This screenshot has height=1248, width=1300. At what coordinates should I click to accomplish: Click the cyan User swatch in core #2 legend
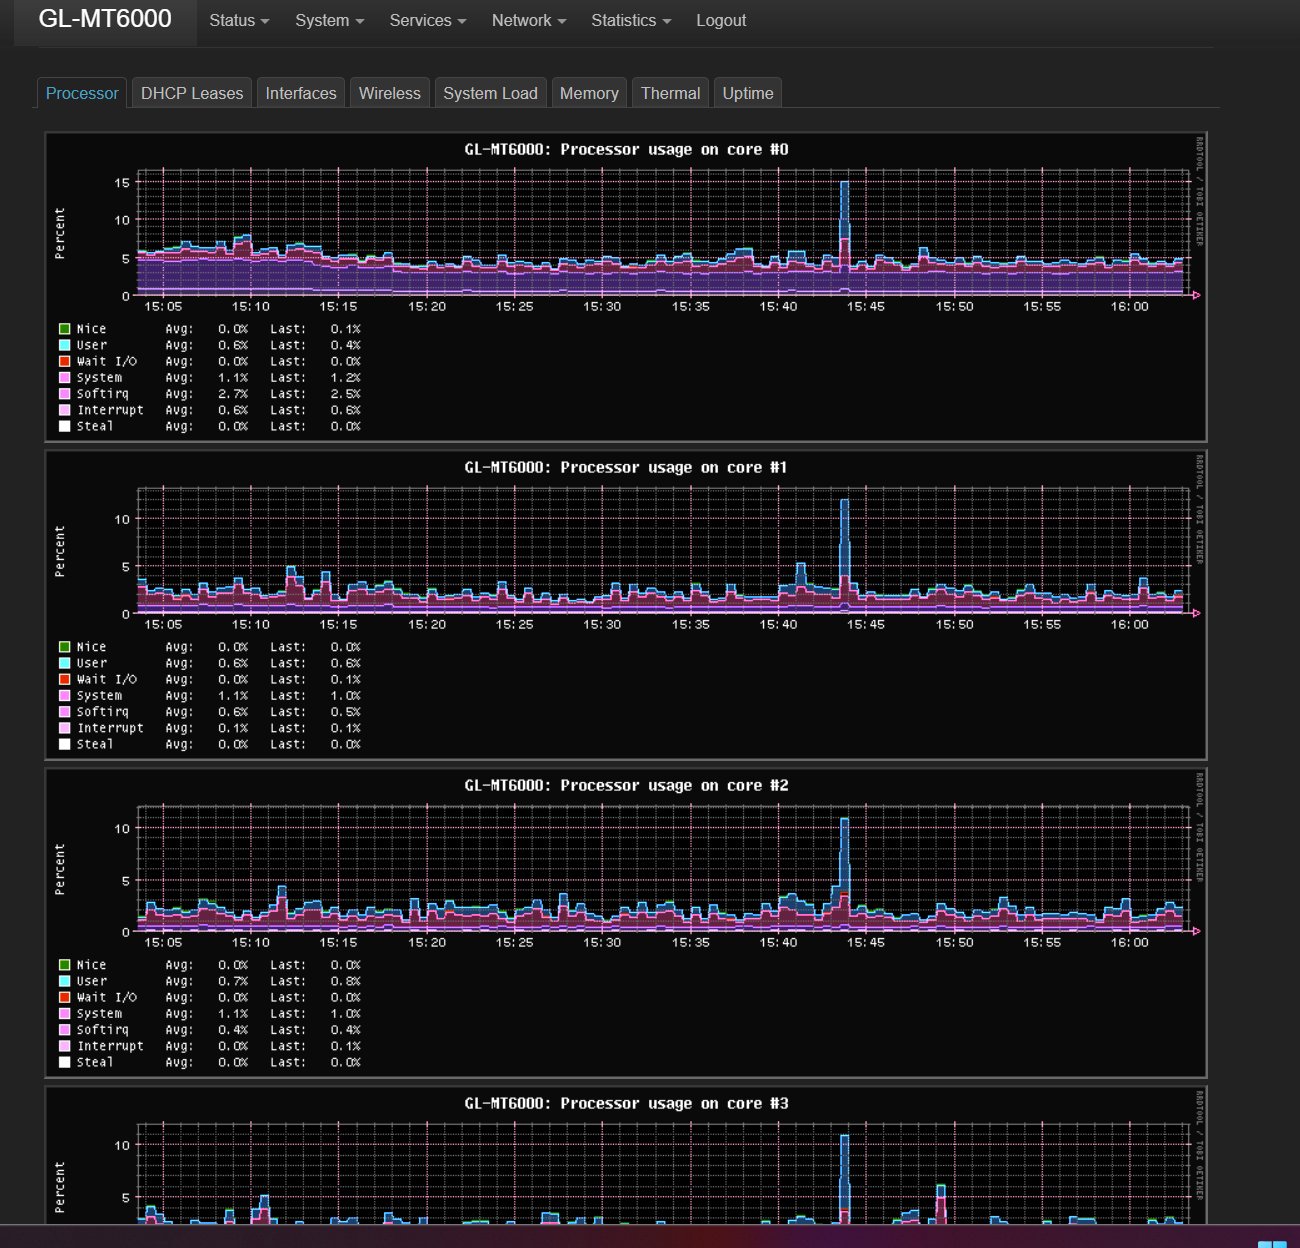tap(64, 981)
